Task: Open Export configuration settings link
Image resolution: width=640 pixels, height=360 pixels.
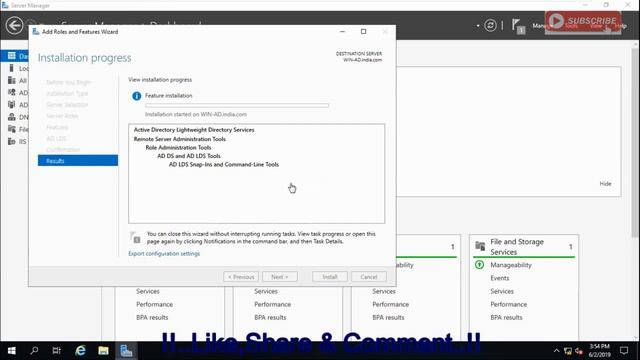Action: [x=164, y=253]
